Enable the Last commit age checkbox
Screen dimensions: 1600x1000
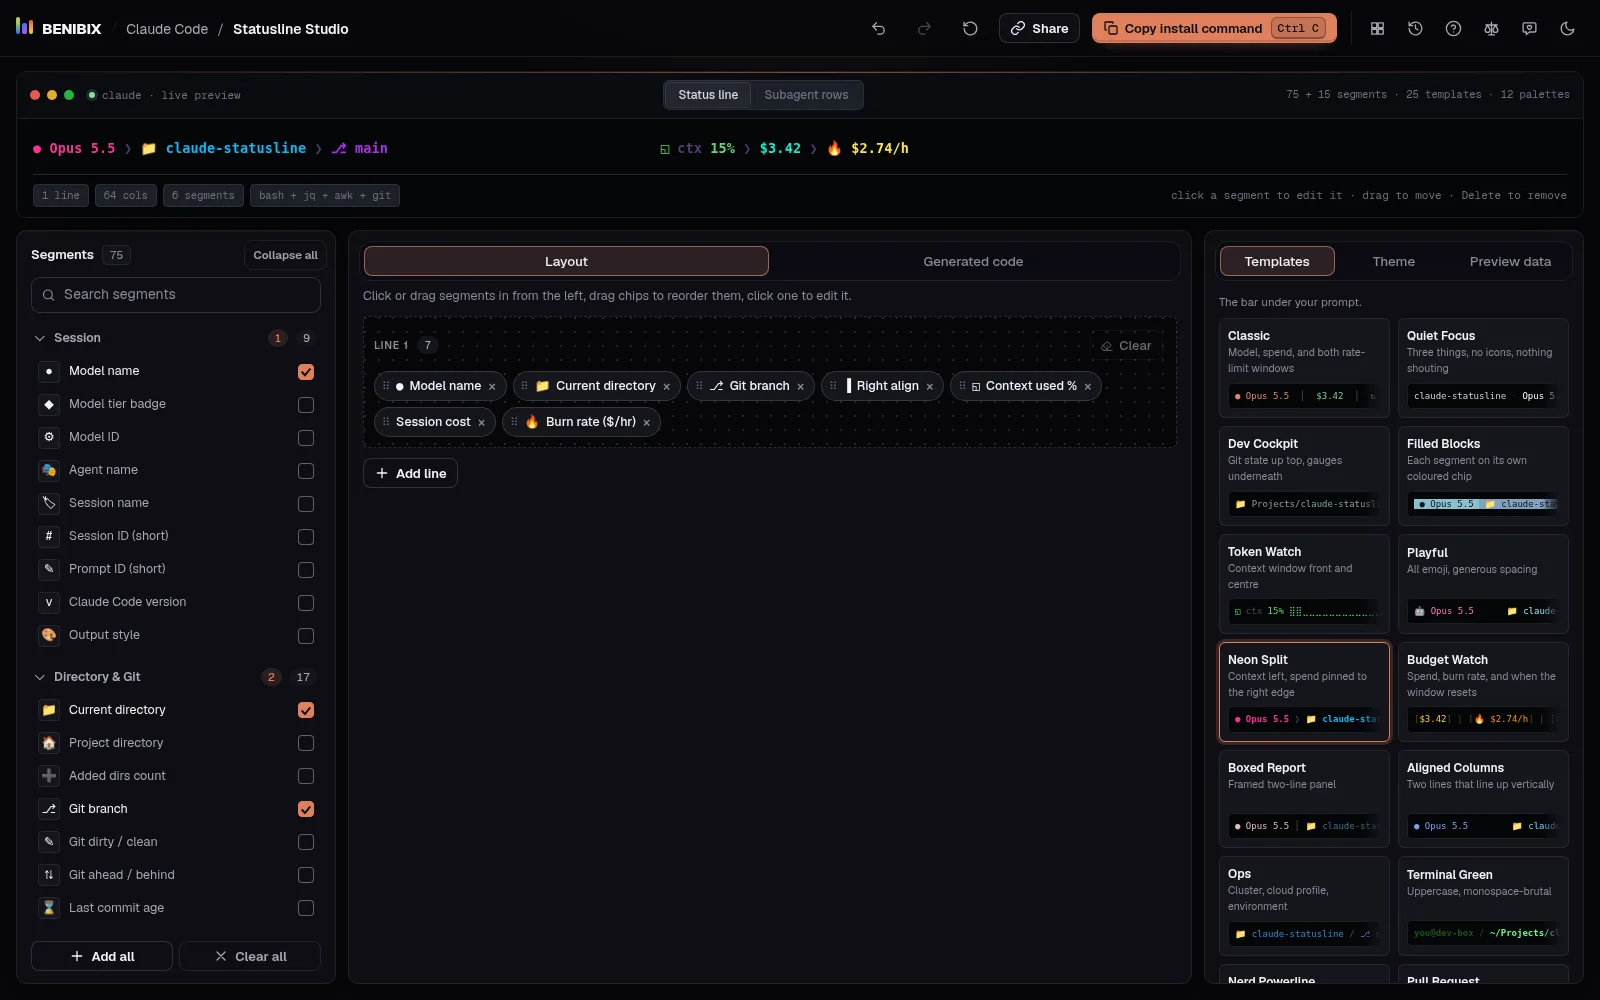[x=306, y=908]
